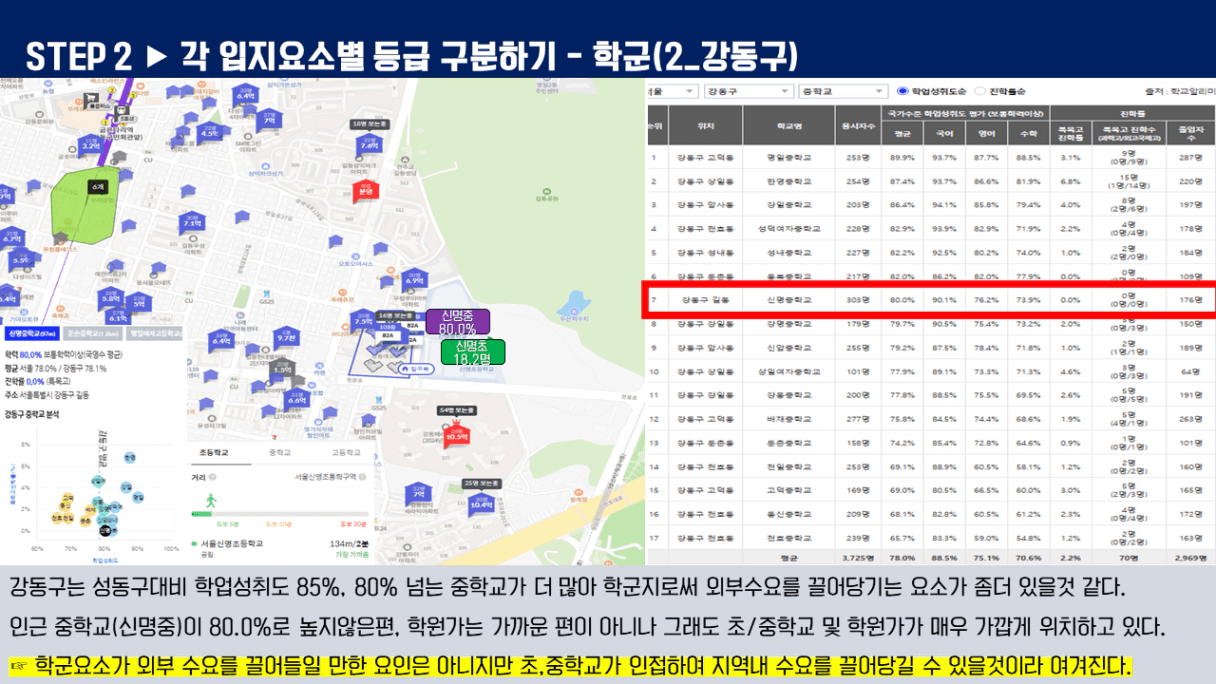Click the 신명중학교 cell in table
Screen dimensions: 1216x684
pyautogui.click(x=789, y=299)
